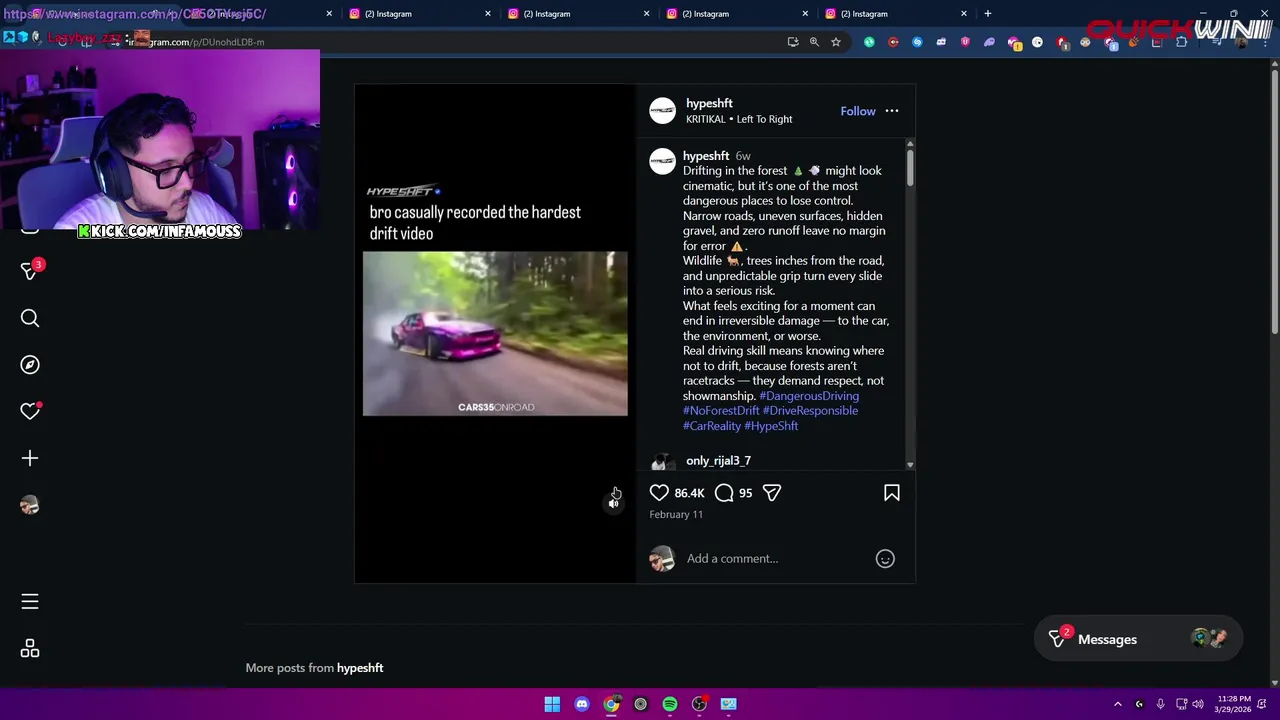
Task: Click the #DriveResponsible hashtag
Action: click(810, 411)
